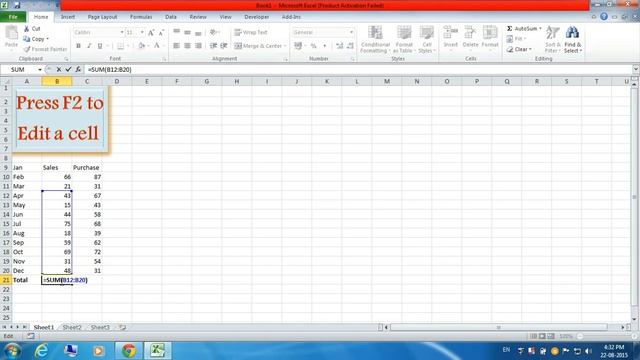Switch to the Page Layout tab
Image resolution: width=640 pixels, height=360 pixels.
click(102, 17)
